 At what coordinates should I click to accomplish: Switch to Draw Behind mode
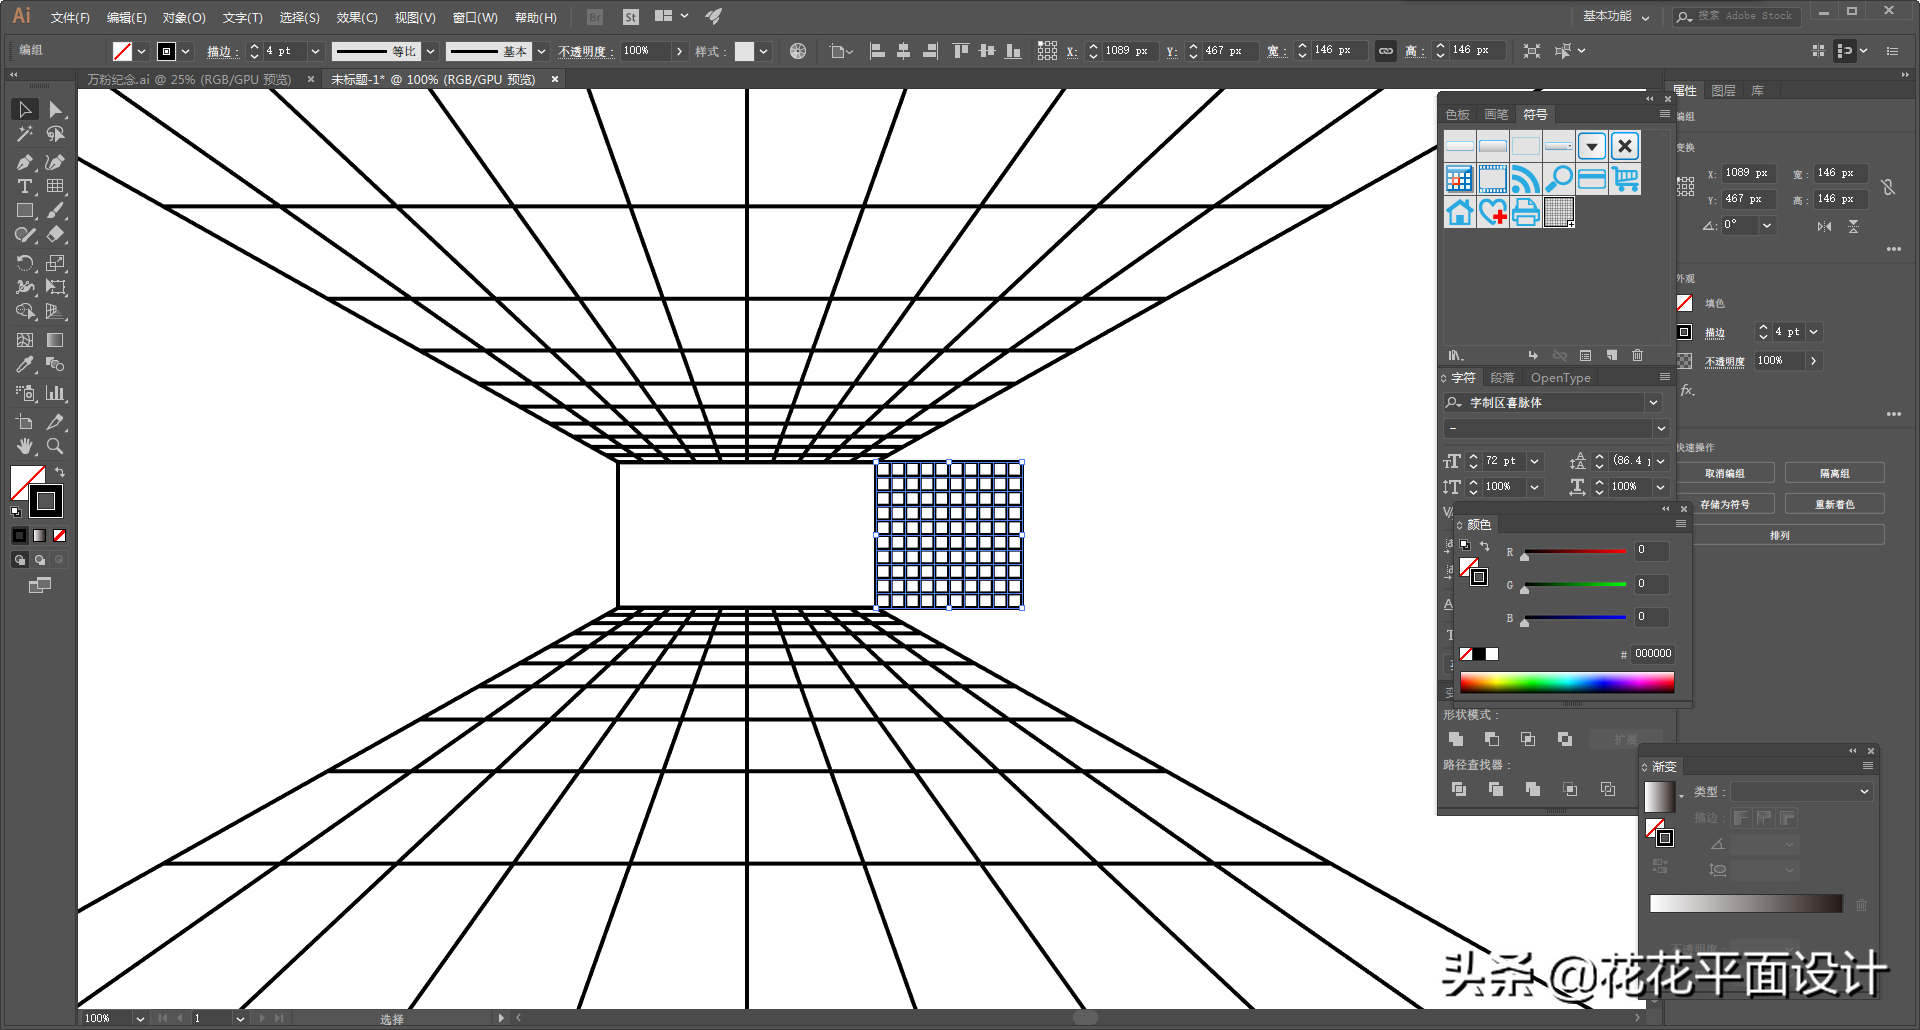click(40, 560)
